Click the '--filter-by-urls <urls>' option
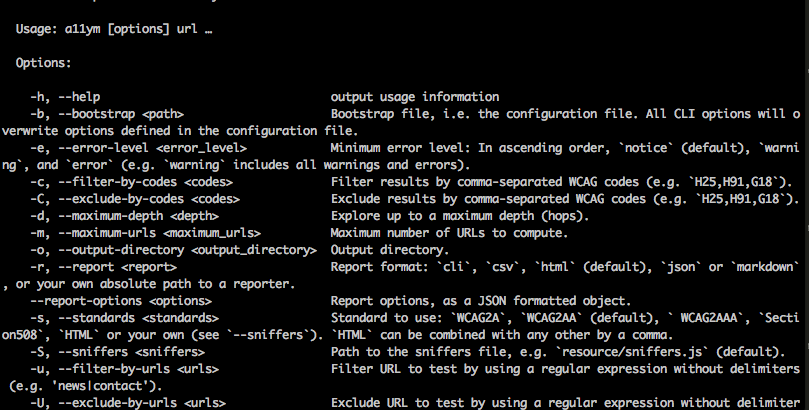This screenshot has height=410, width=809. click(139, 369)
